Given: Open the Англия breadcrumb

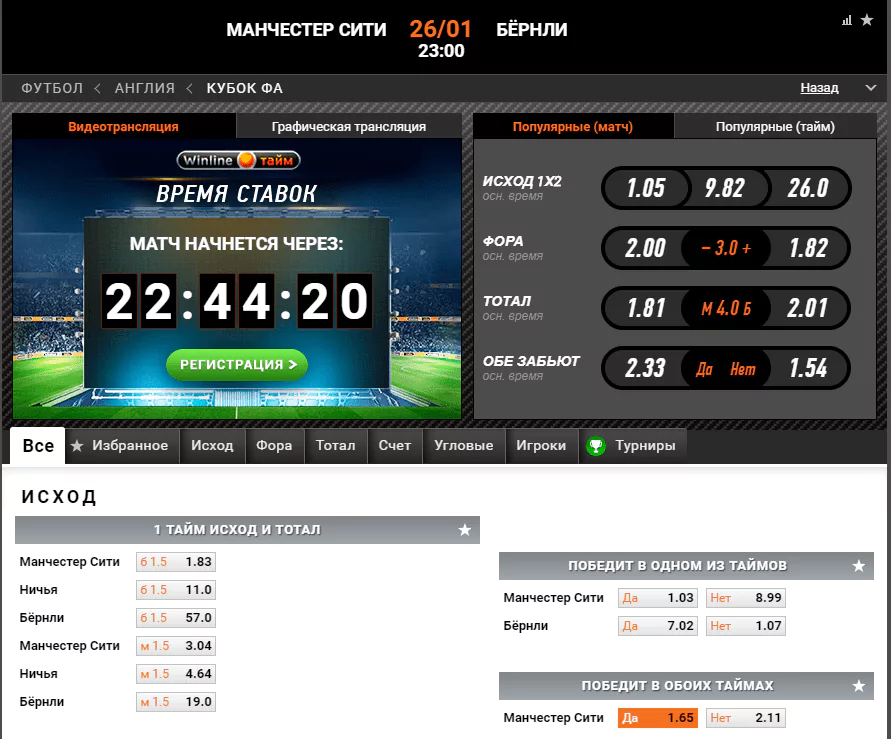Looking at the screenshot, I should point(145,88).
